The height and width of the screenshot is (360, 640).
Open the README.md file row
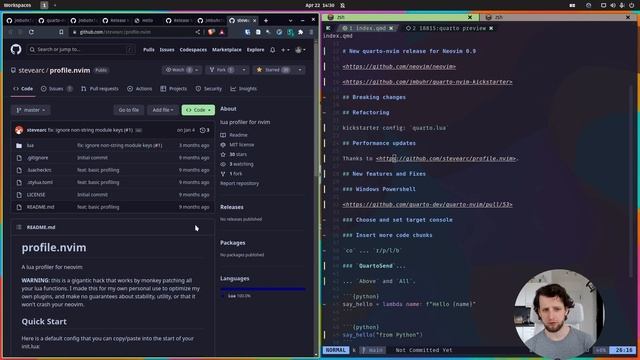pos(112,207)
